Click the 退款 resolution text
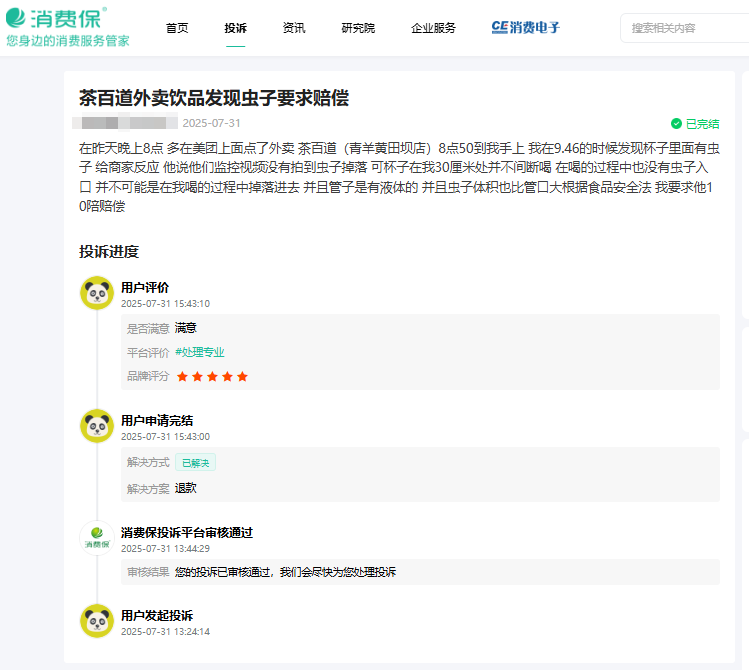Image resolution: width=749 pixels, height=670 pixels. click(x=186, y=488)
